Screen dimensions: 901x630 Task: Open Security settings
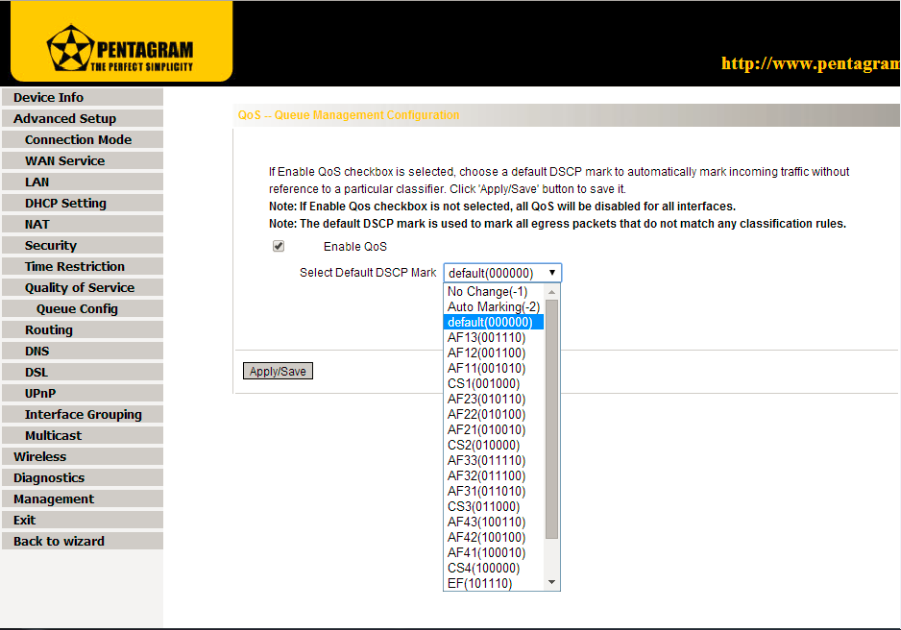82,245
